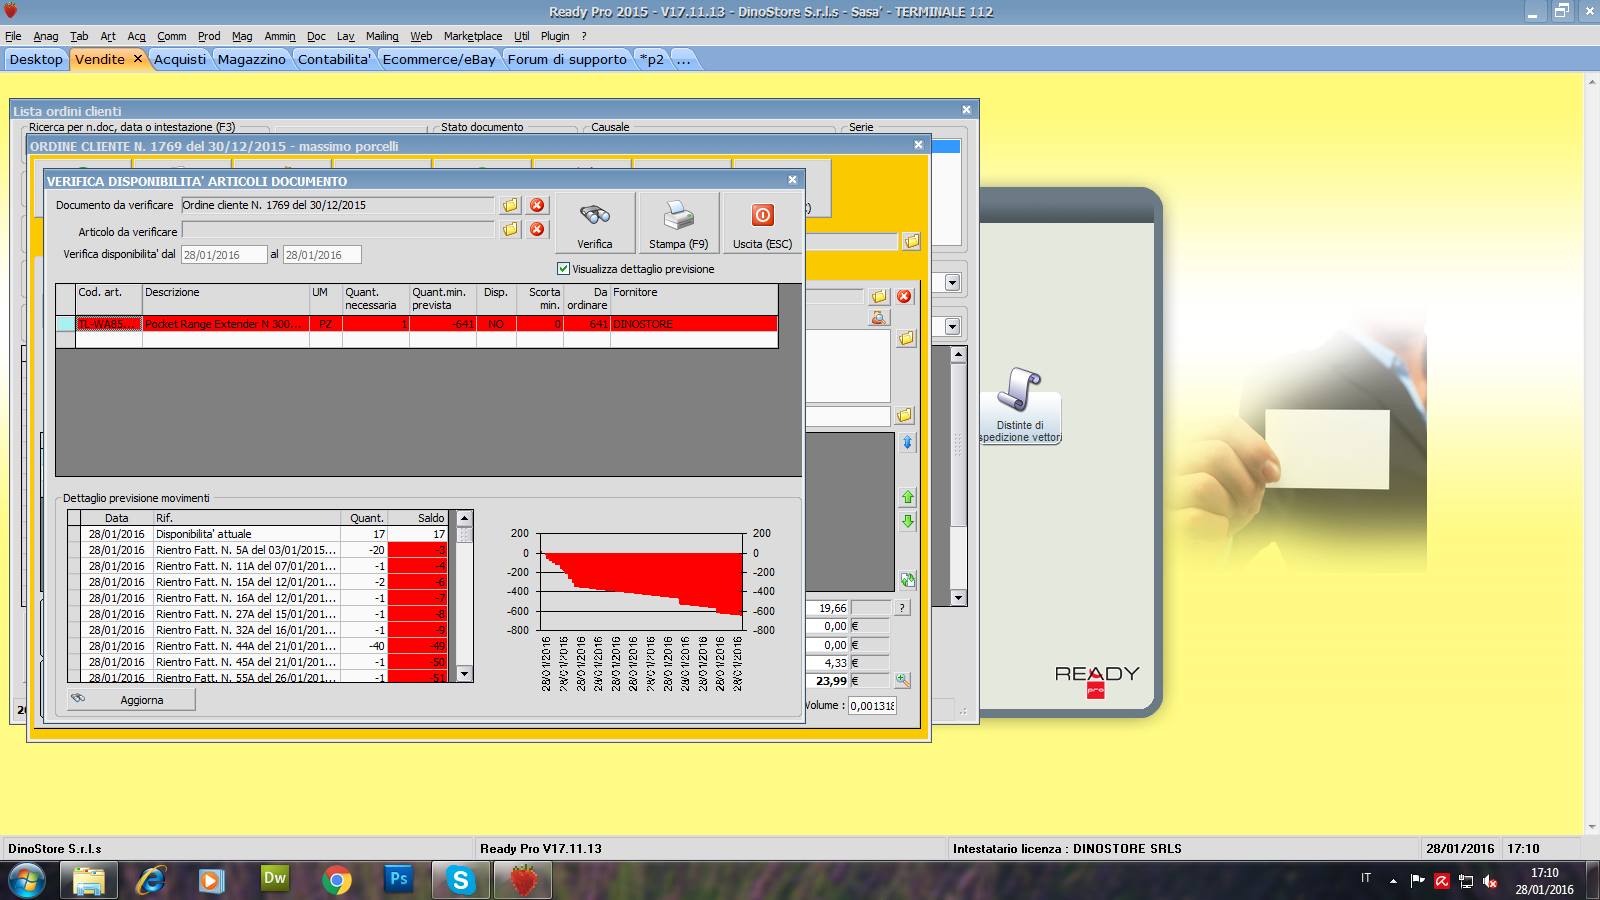
Task: Open the Anag menu
Action: [x=46, y=36]
